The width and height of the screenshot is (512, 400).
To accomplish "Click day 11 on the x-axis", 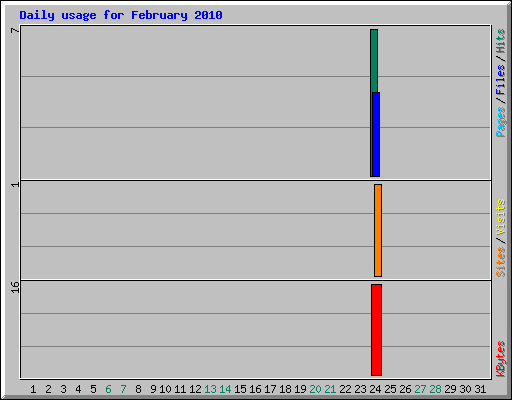I will 180,389.
